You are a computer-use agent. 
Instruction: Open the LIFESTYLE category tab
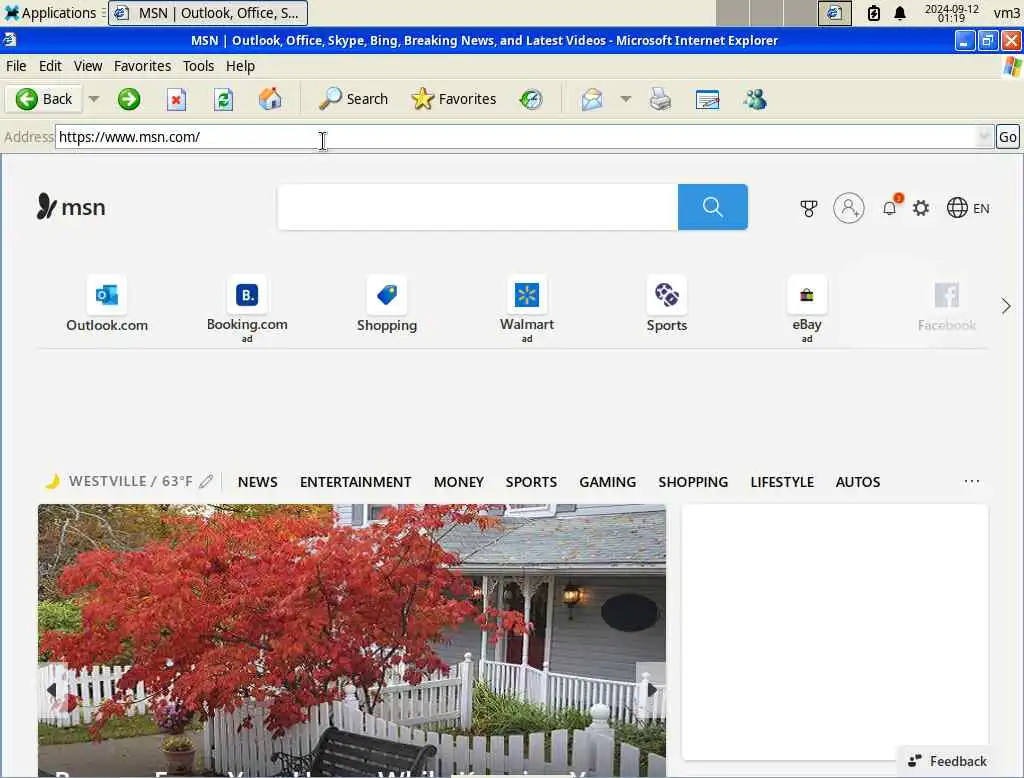[x=782, y=482]
